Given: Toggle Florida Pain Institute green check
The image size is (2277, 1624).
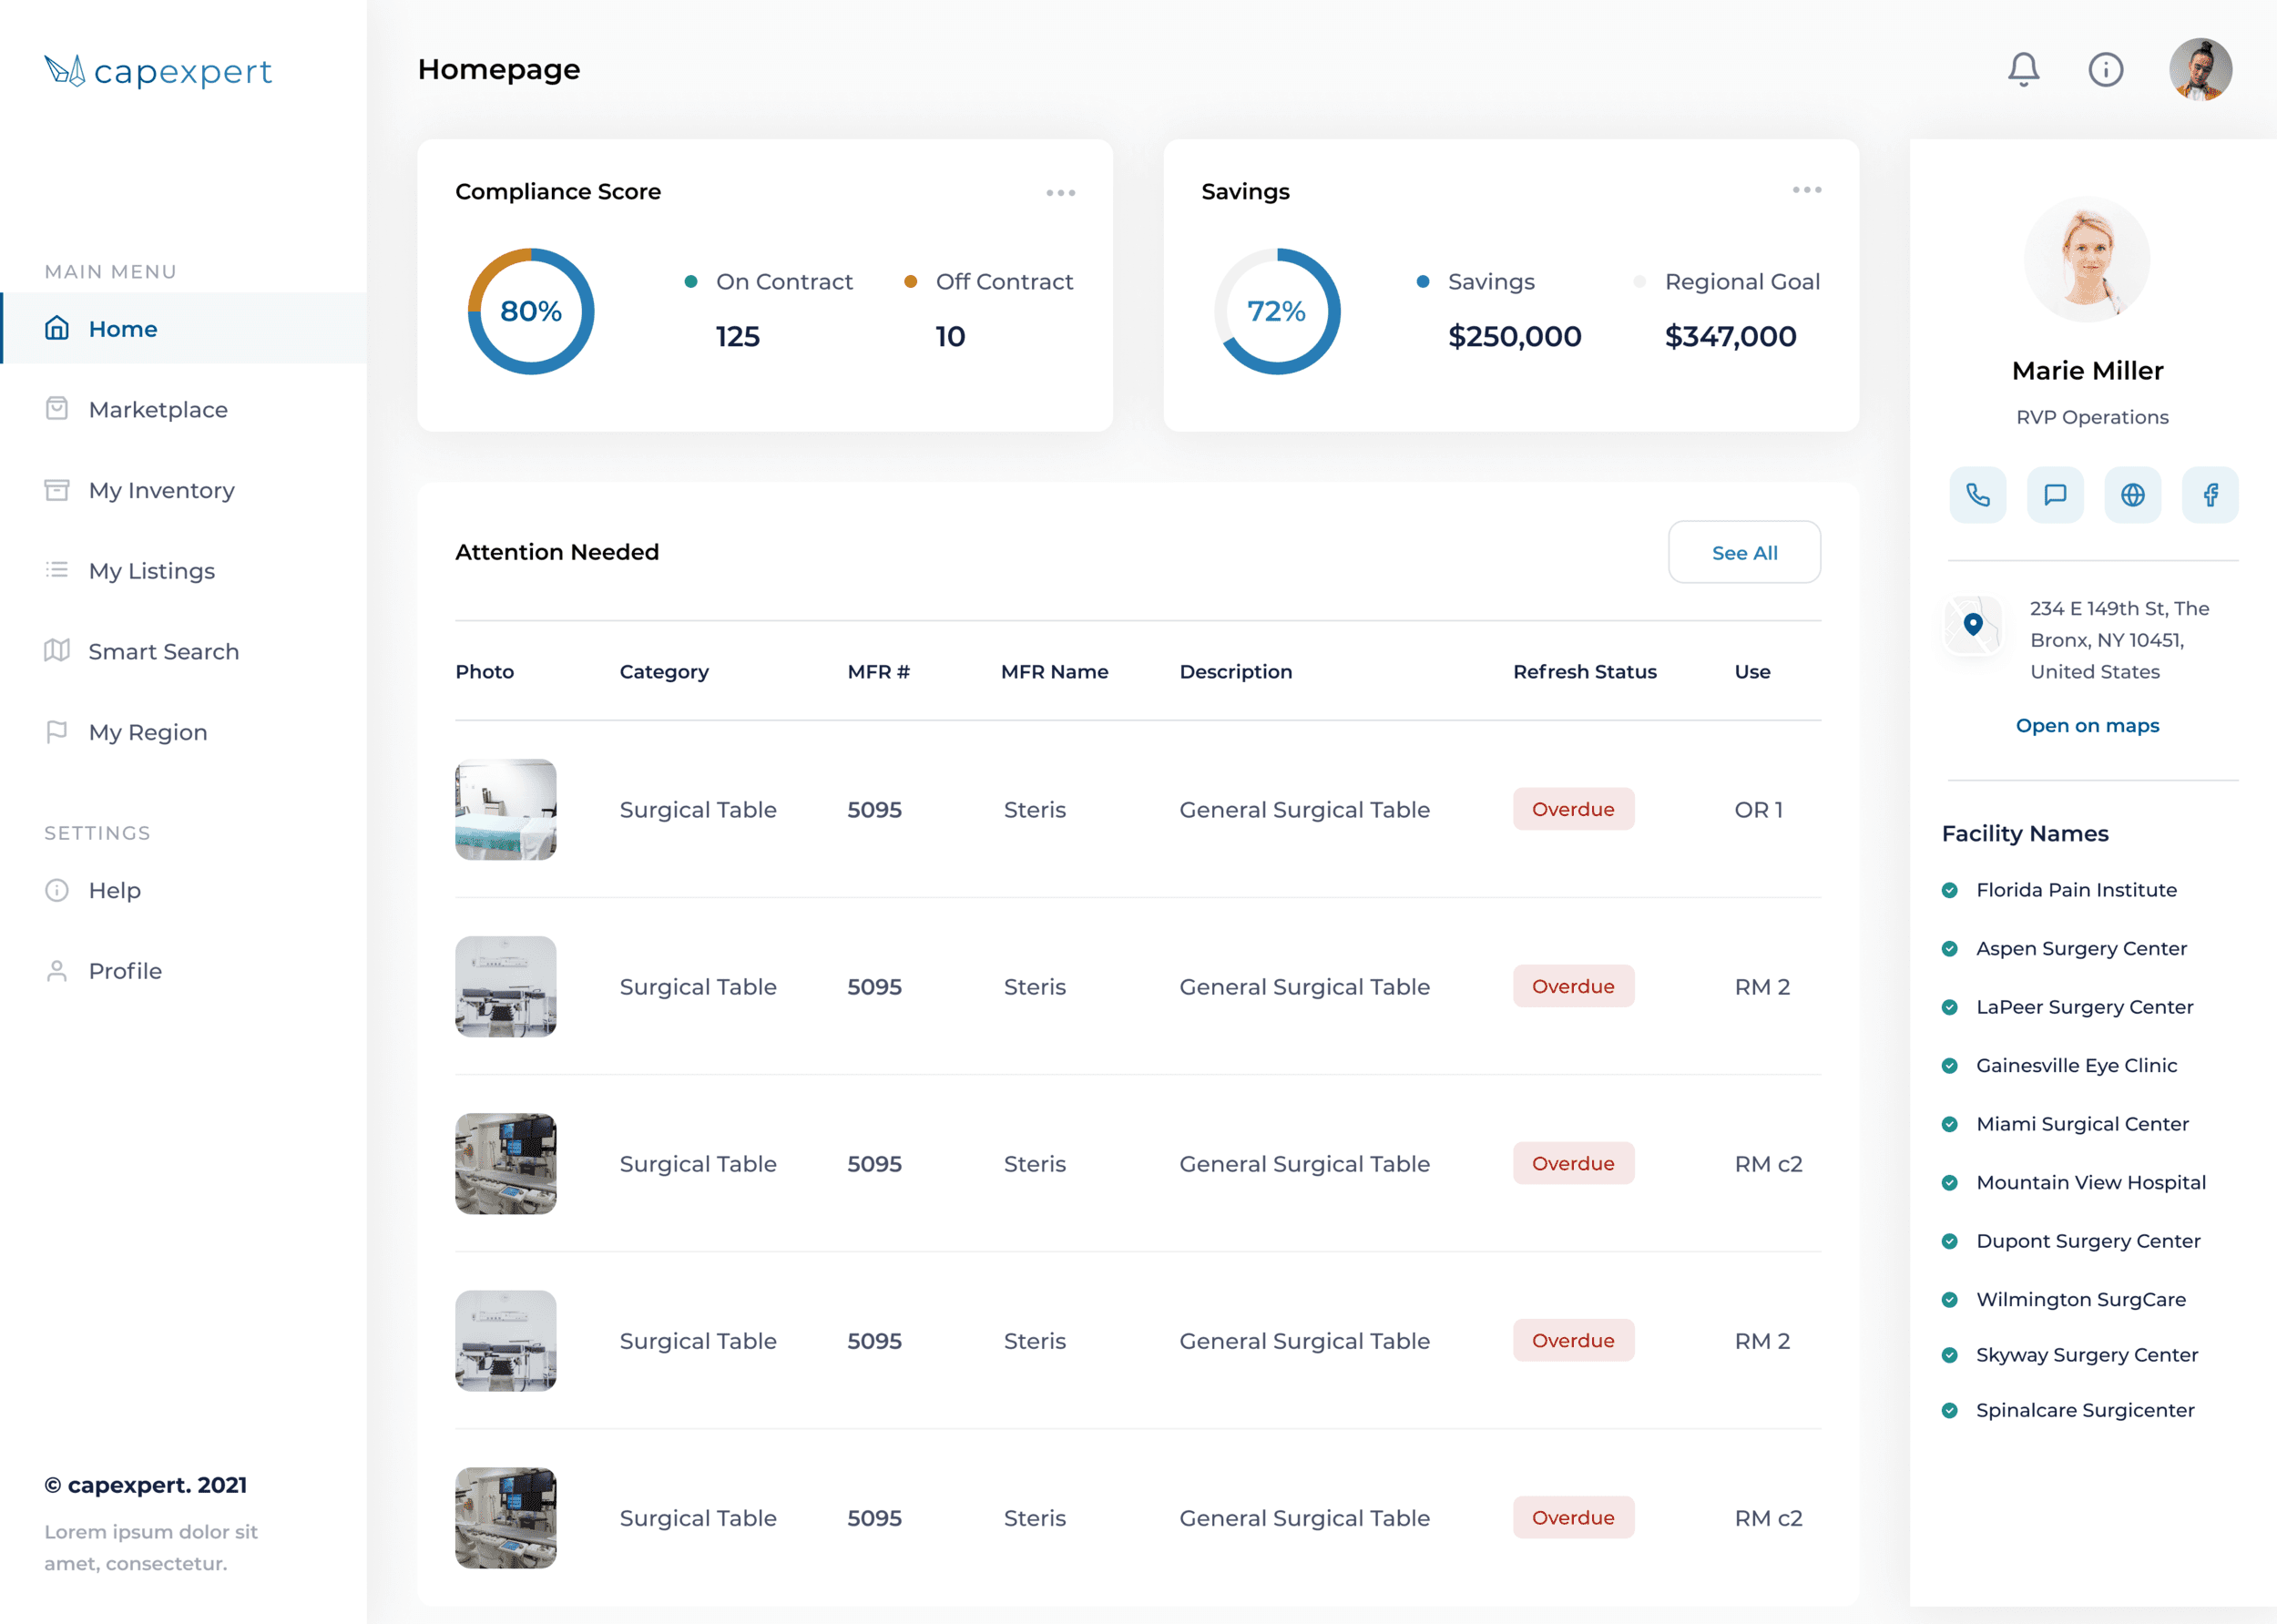Looking at the screenshot, I should click(x=1949, y=890).
